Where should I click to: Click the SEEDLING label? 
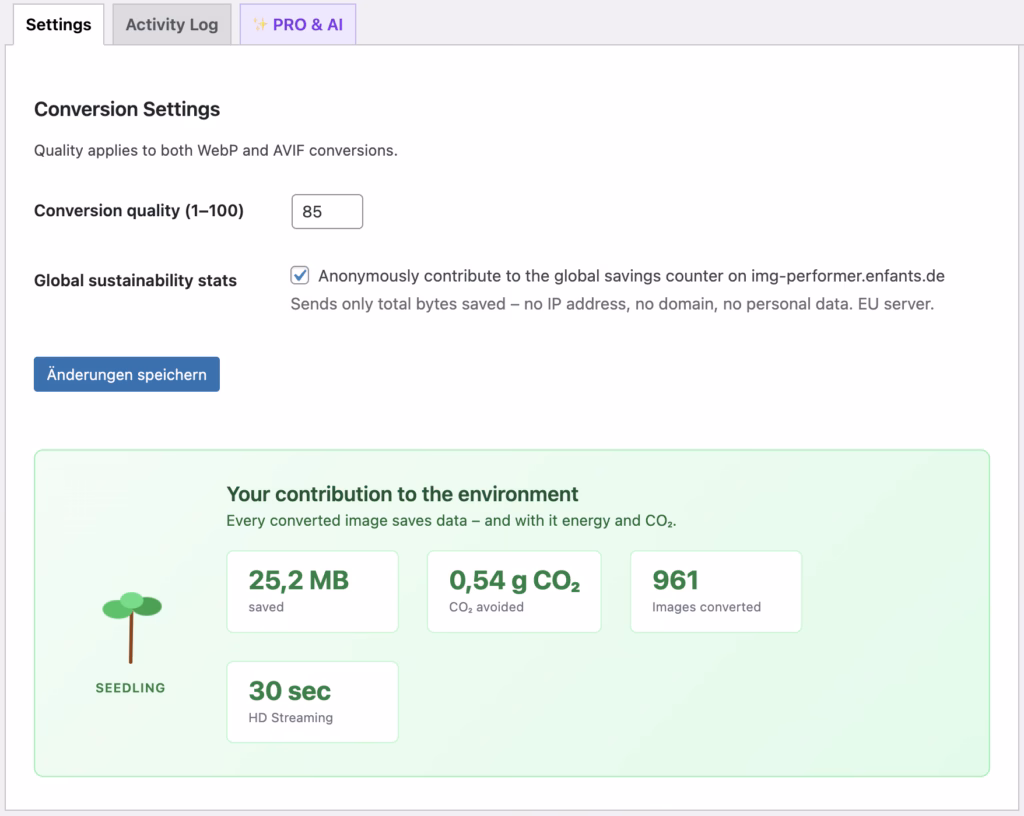131,688
